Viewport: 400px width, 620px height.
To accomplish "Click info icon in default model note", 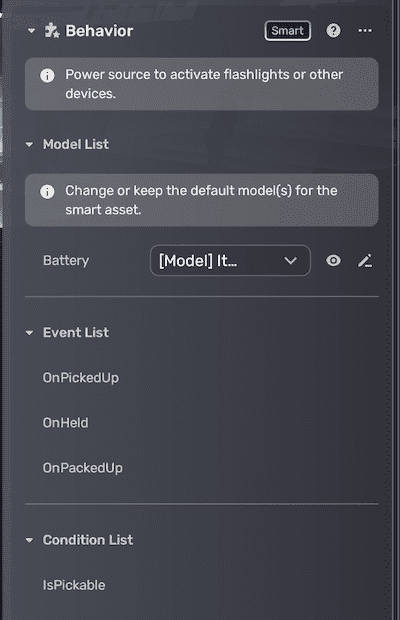I will click(47, 191).
